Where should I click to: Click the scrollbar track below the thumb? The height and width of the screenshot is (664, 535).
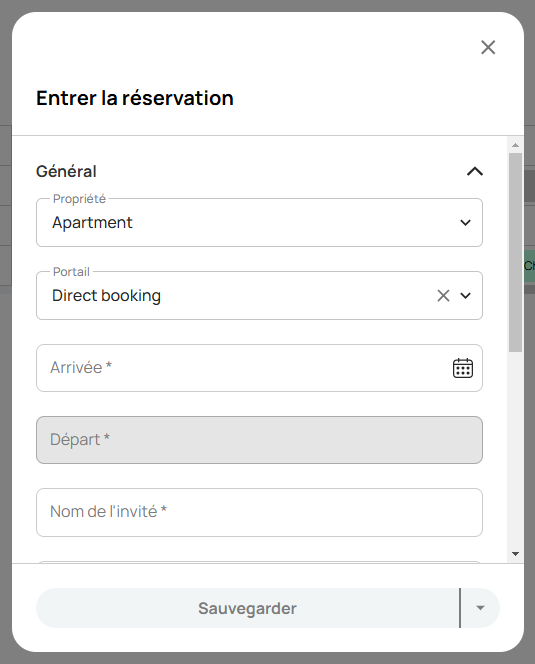pyautogui.click(x=516, y=450)
